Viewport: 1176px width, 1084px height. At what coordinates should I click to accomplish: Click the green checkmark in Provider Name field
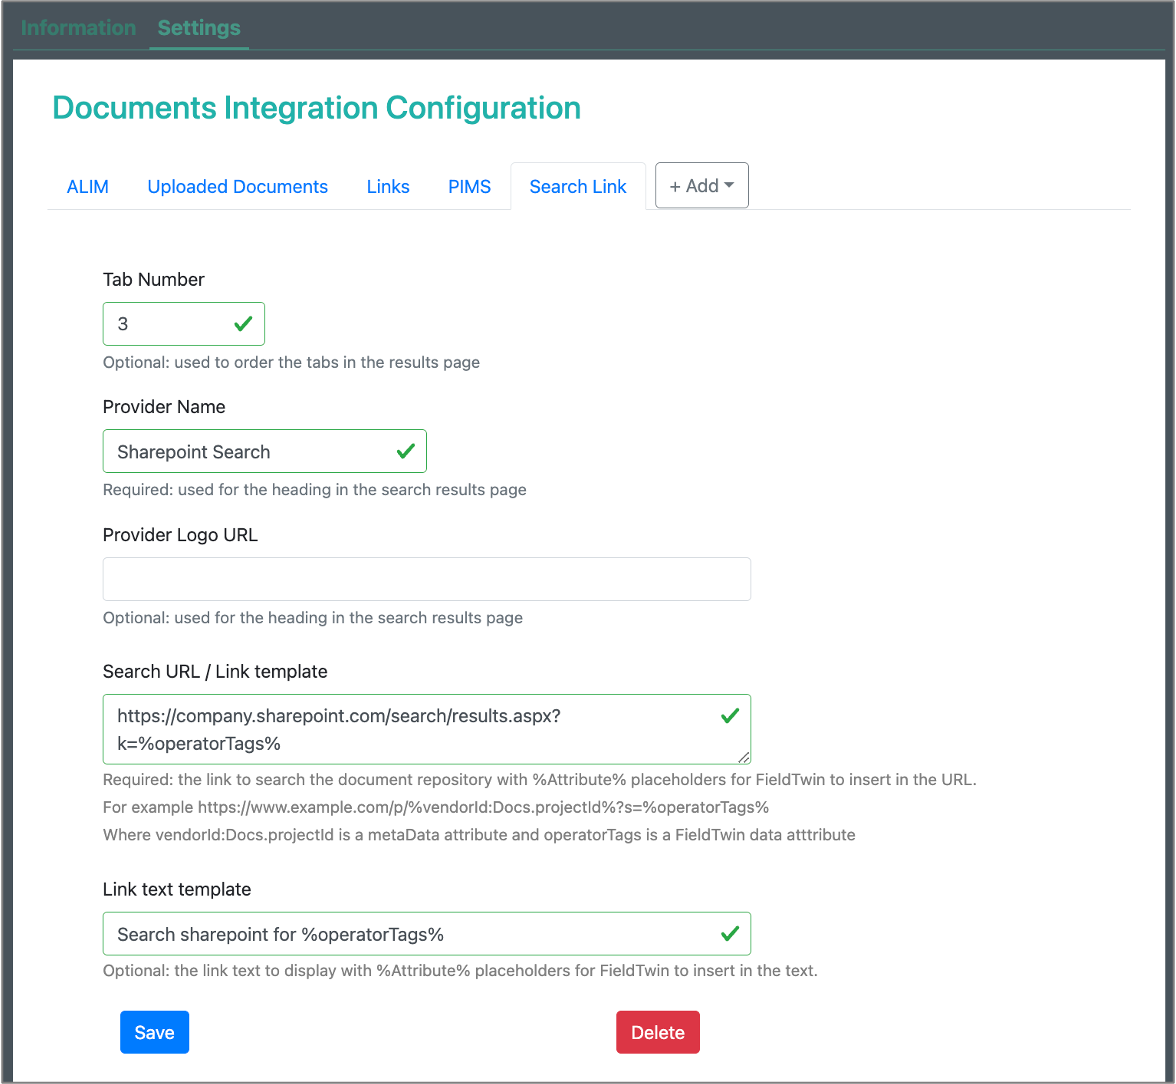406,451
